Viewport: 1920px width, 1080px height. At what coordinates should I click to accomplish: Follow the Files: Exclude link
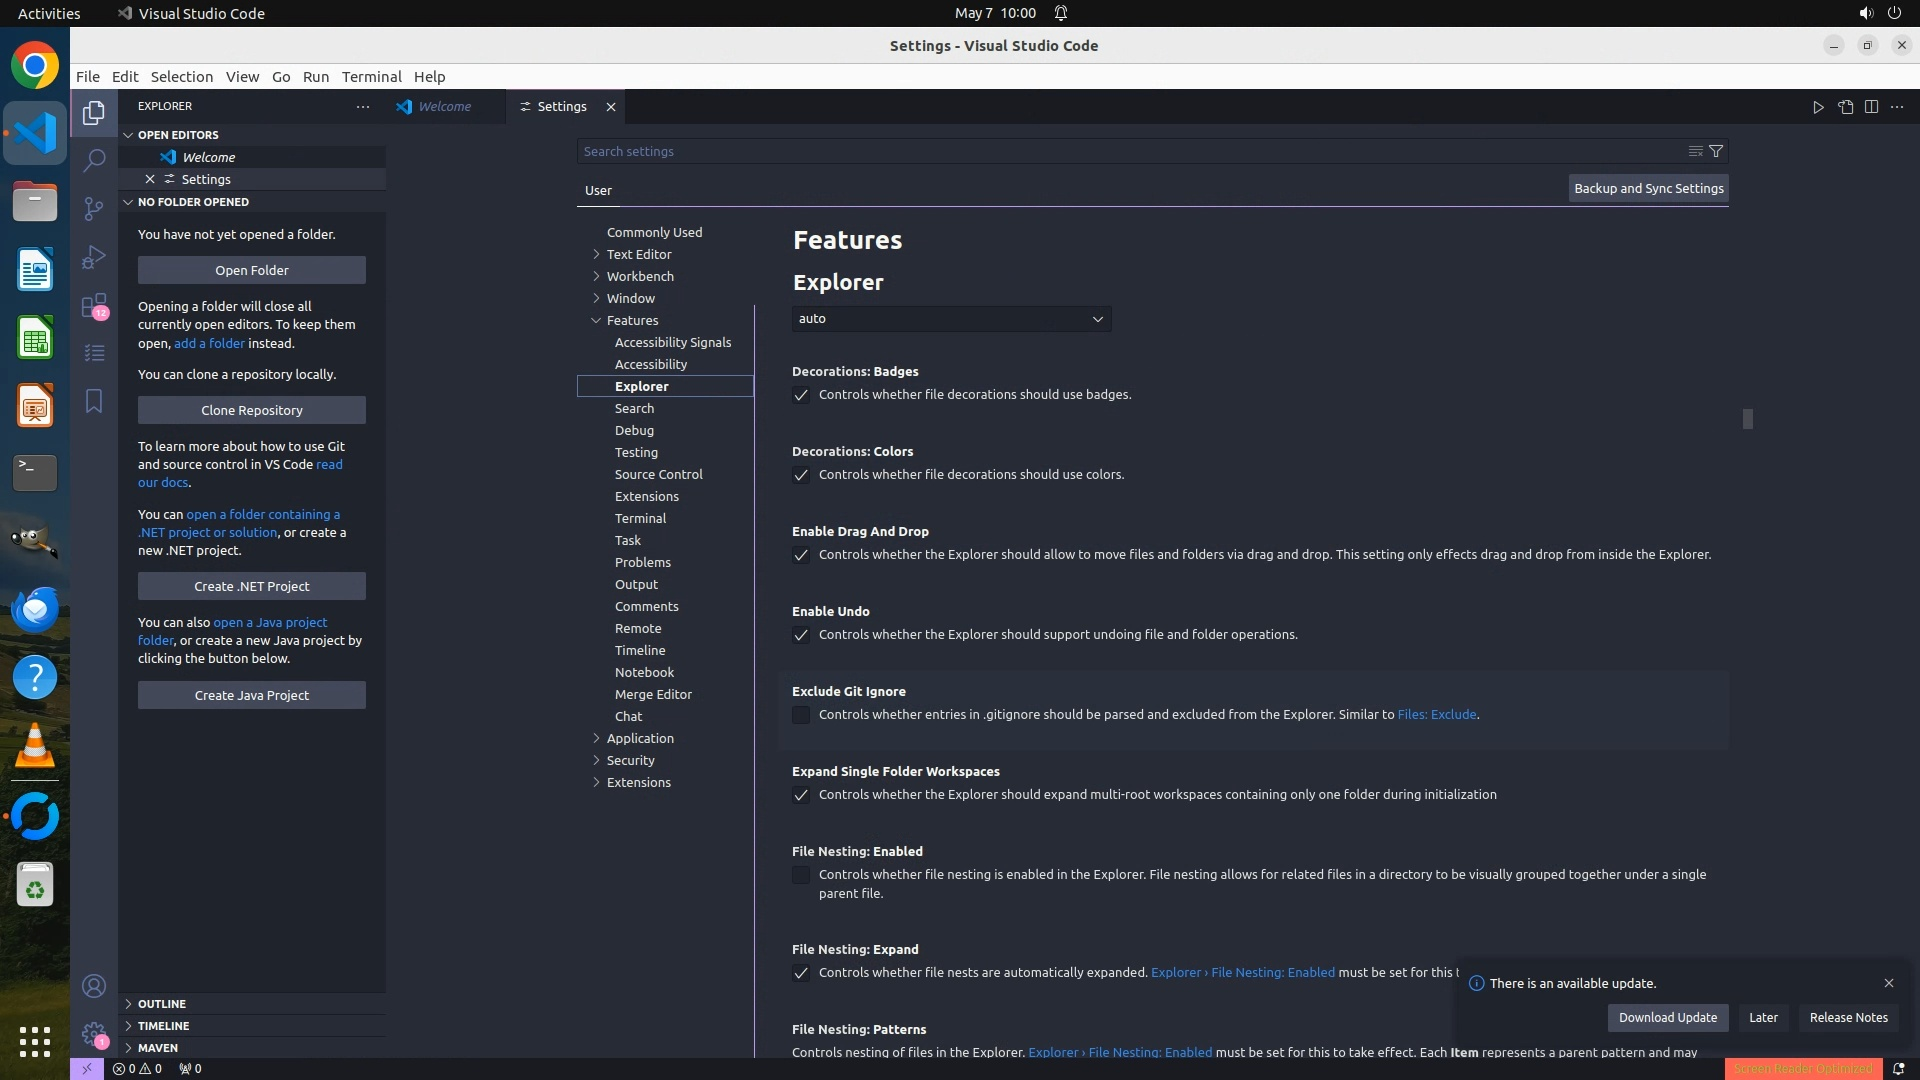pos(1436,715)
